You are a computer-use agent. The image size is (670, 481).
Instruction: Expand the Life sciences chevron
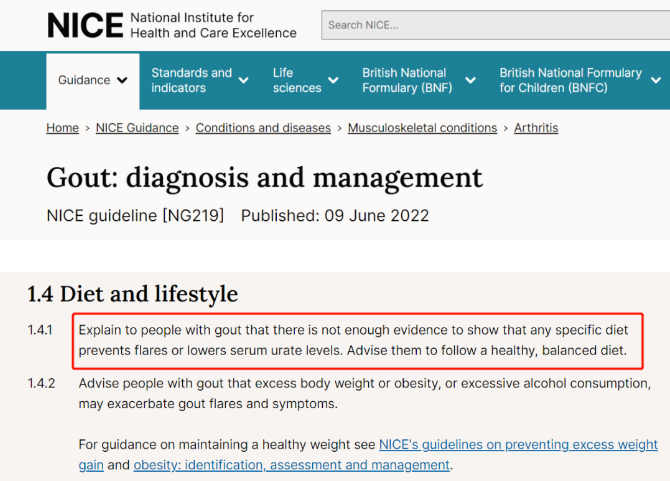(333, 80)
